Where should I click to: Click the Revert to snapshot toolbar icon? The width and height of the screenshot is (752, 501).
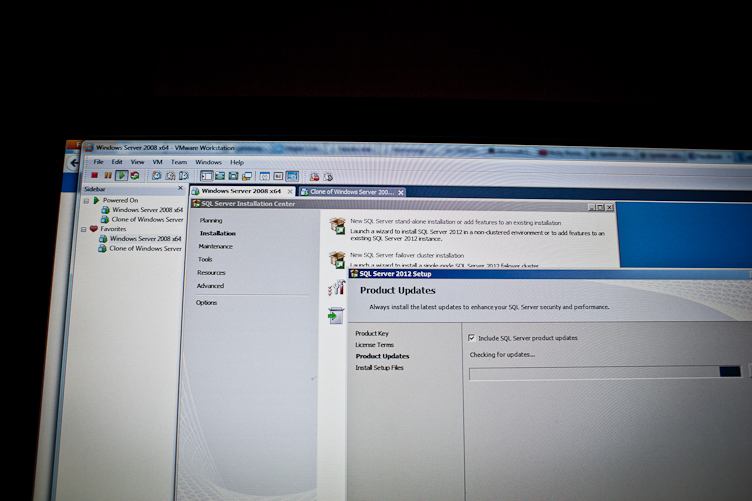coord(170,176)
